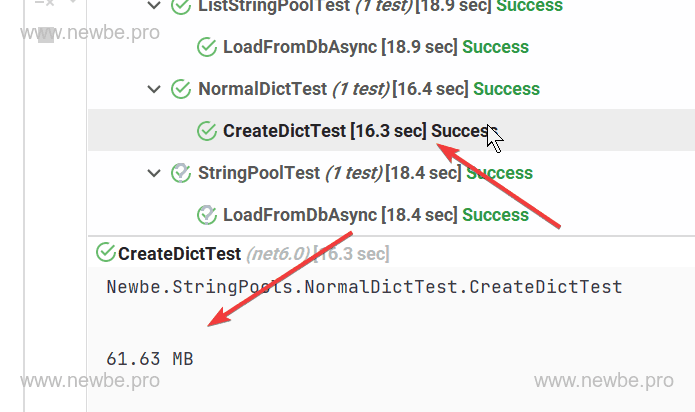Click the NormalDictTest success checkmark icon

tap(181, 89)
